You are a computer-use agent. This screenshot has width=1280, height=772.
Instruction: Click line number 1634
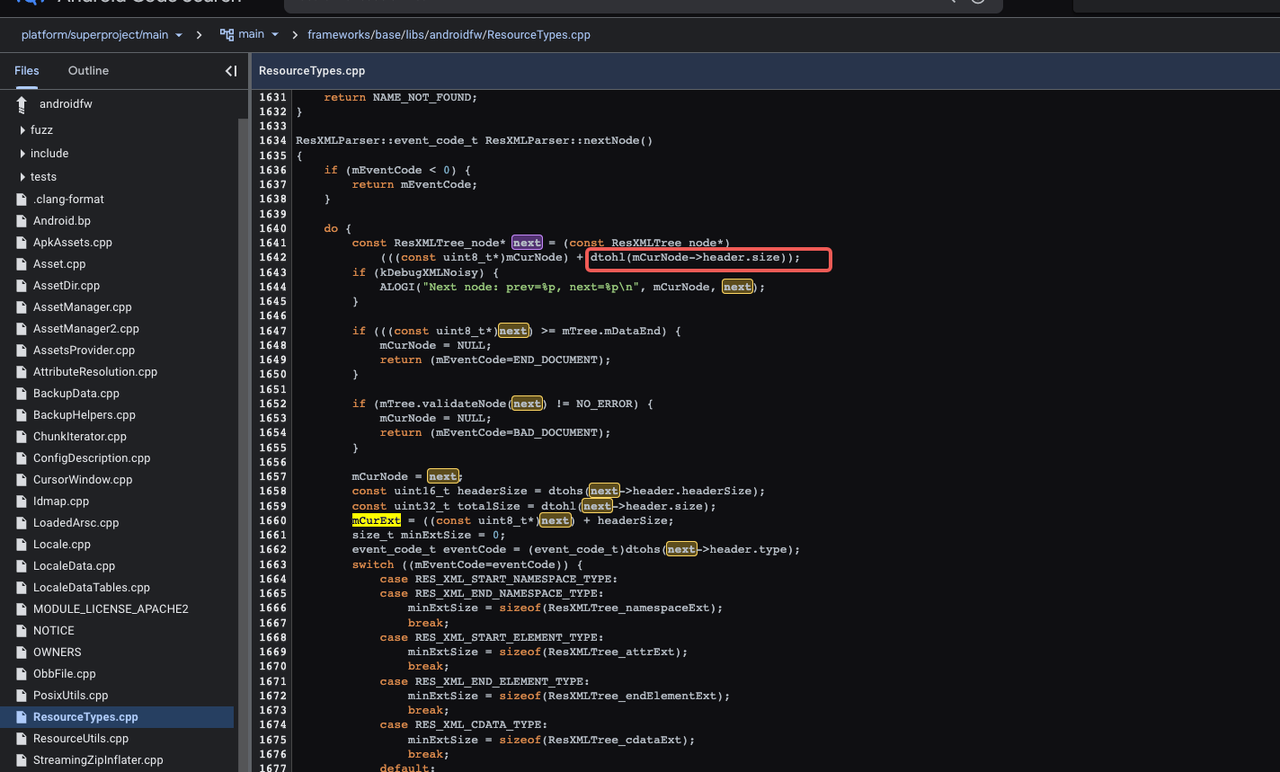pos(272,141)
